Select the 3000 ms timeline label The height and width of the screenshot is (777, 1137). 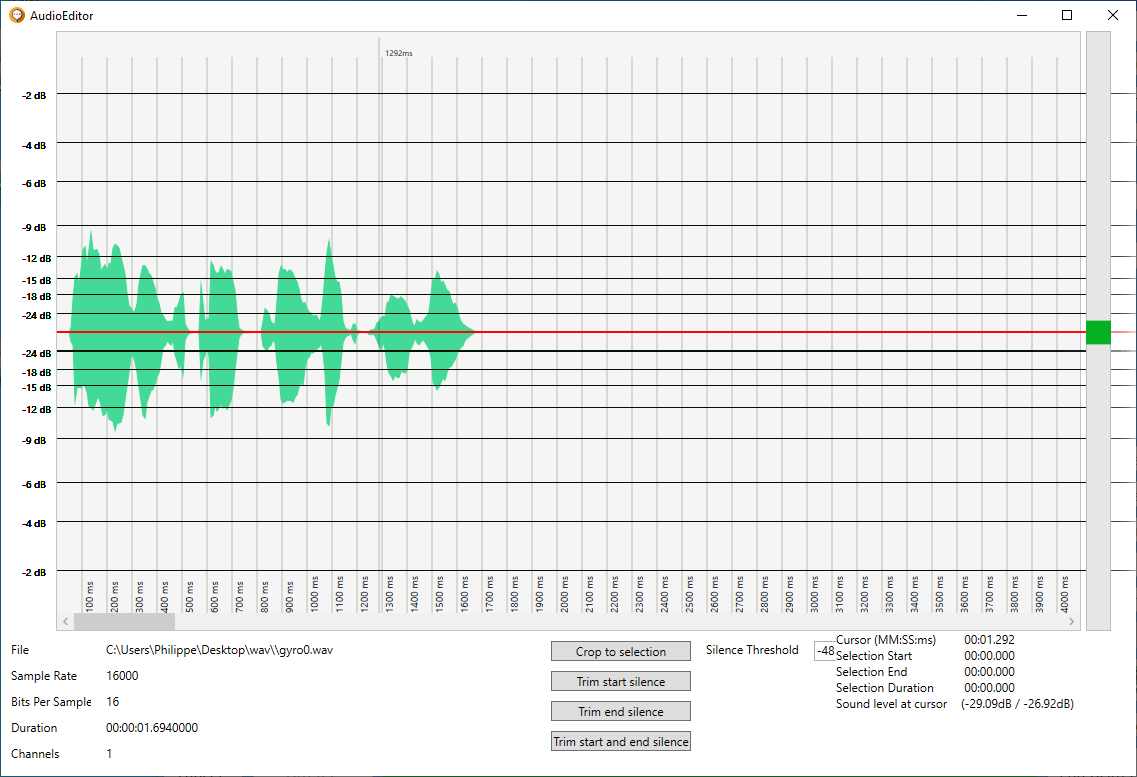pyautogui.click(x=815, y=594)
